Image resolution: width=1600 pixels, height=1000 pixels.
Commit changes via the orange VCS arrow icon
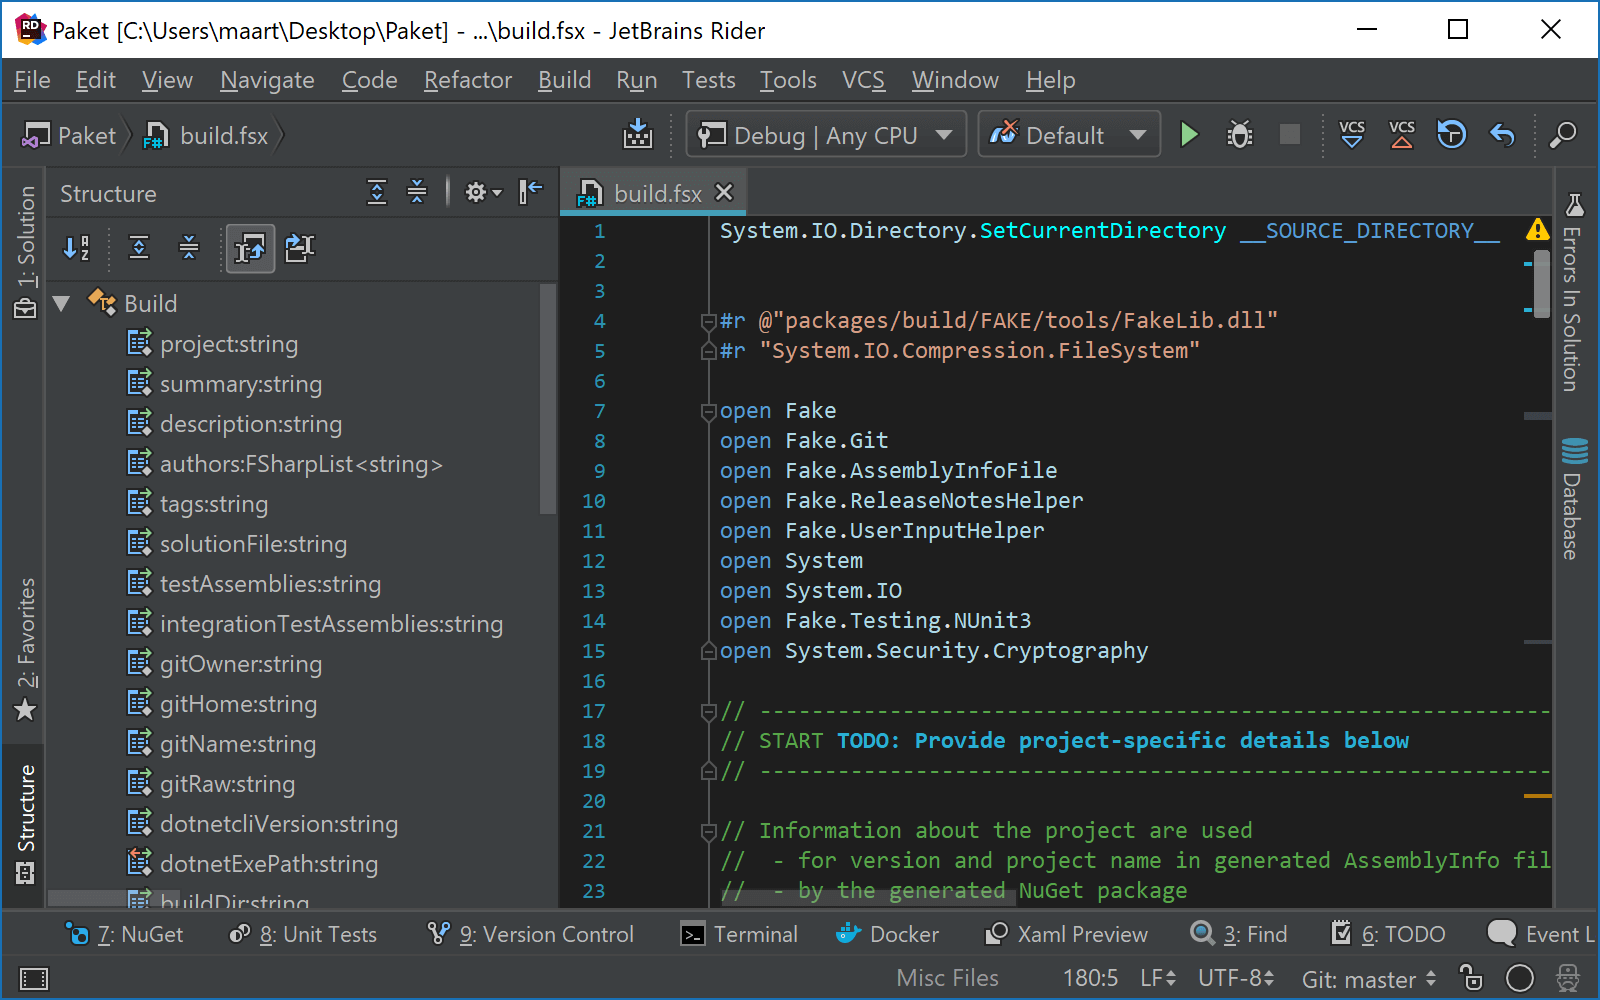pyautogui.click(x=1401, y=134)
